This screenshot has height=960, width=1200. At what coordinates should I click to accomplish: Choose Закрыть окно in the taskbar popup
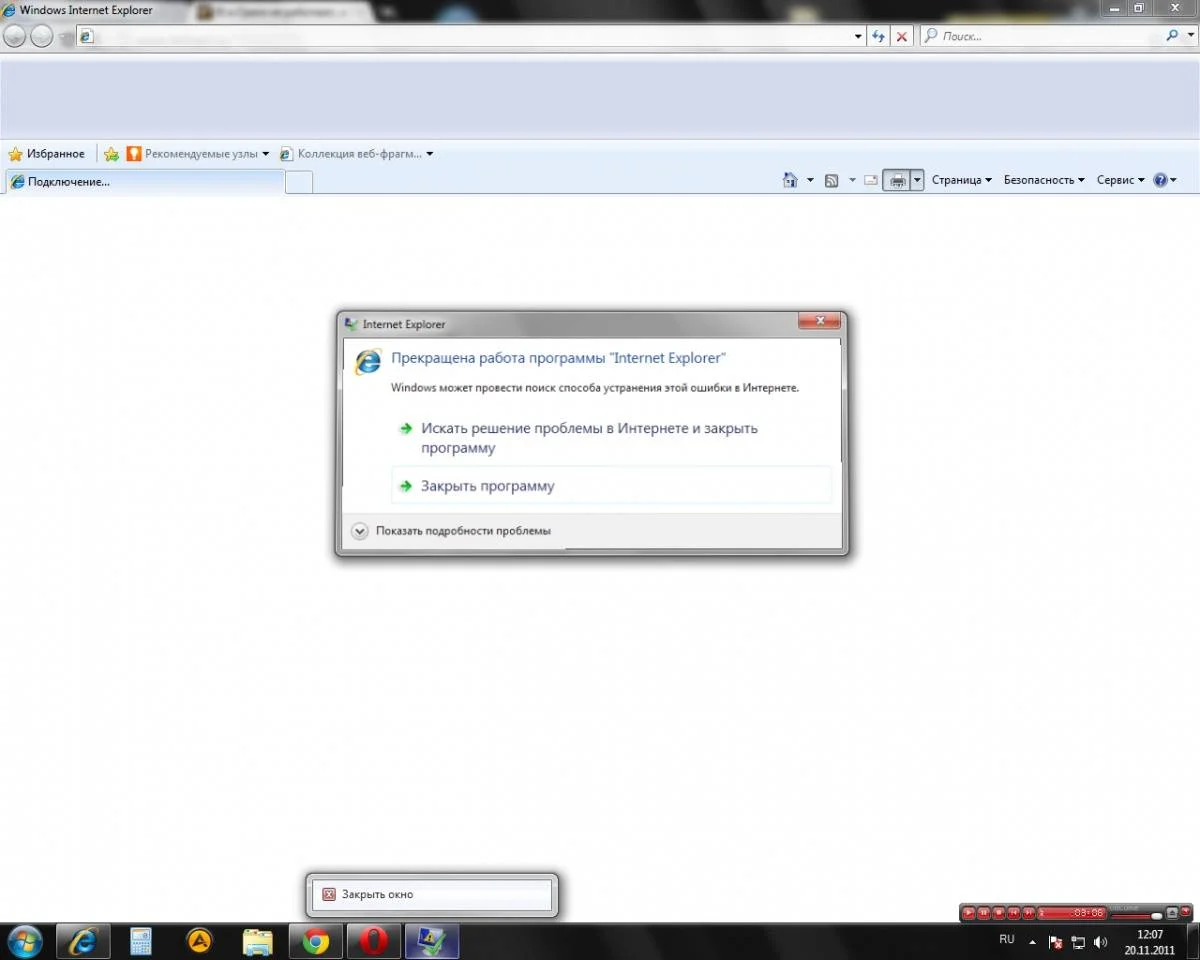[x=432, y=895]
